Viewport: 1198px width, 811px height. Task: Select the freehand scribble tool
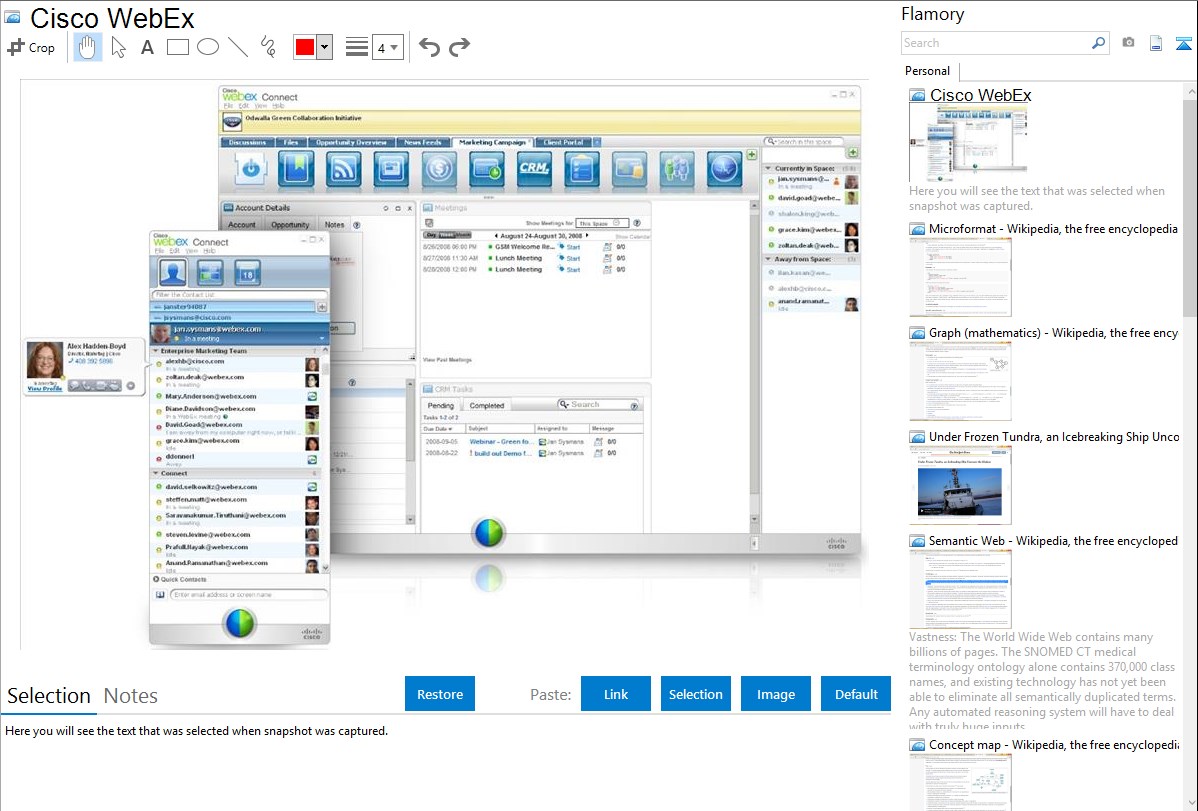tap(268, 47)
